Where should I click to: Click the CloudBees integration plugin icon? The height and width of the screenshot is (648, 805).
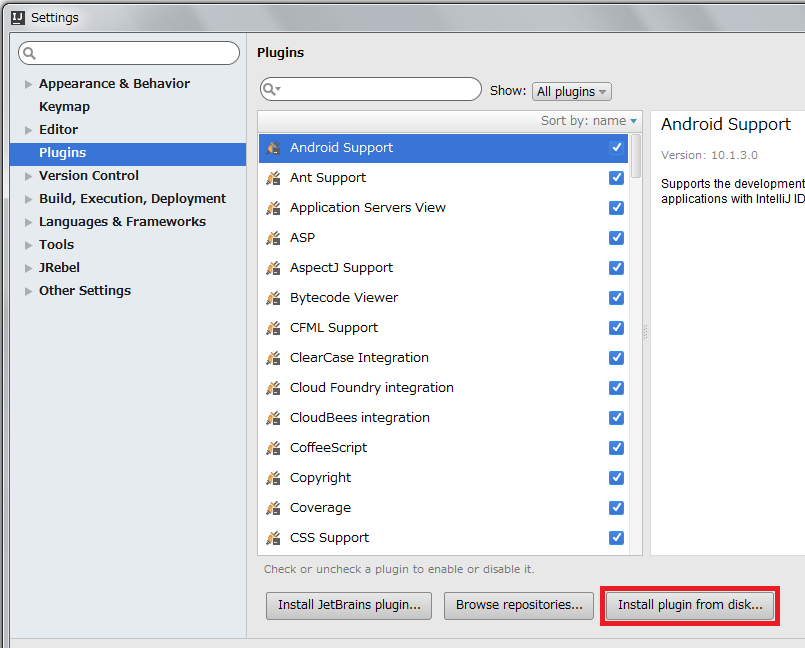(273, 418)
